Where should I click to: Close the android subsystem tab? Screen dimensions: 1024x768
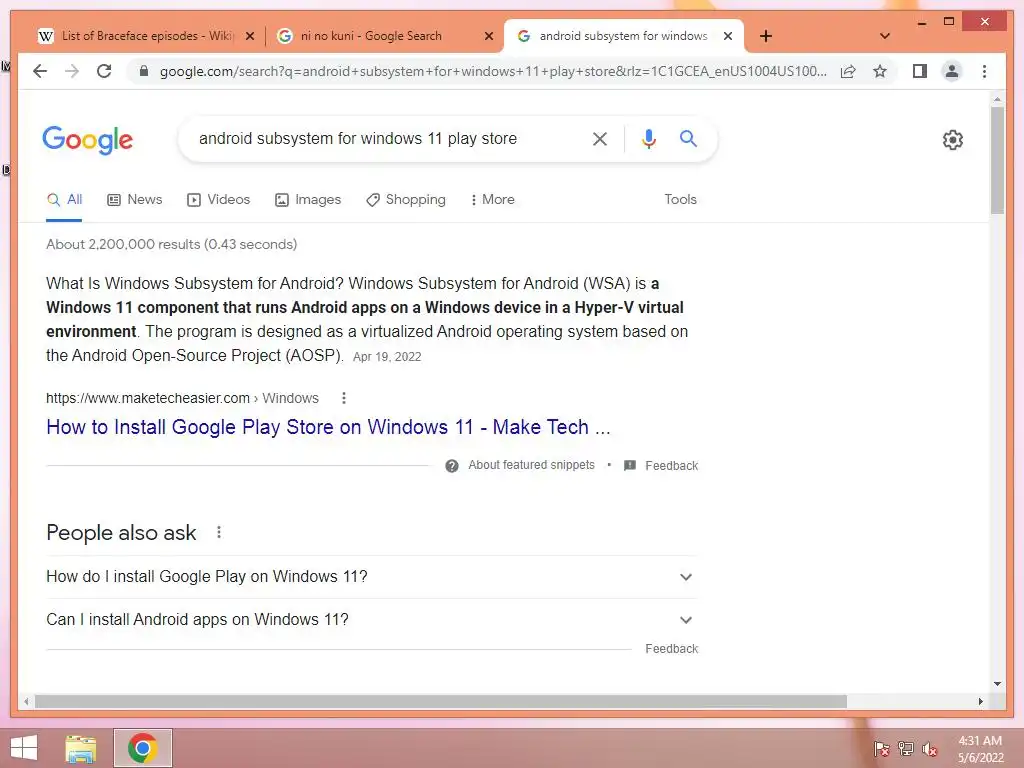tap(728, 36)
